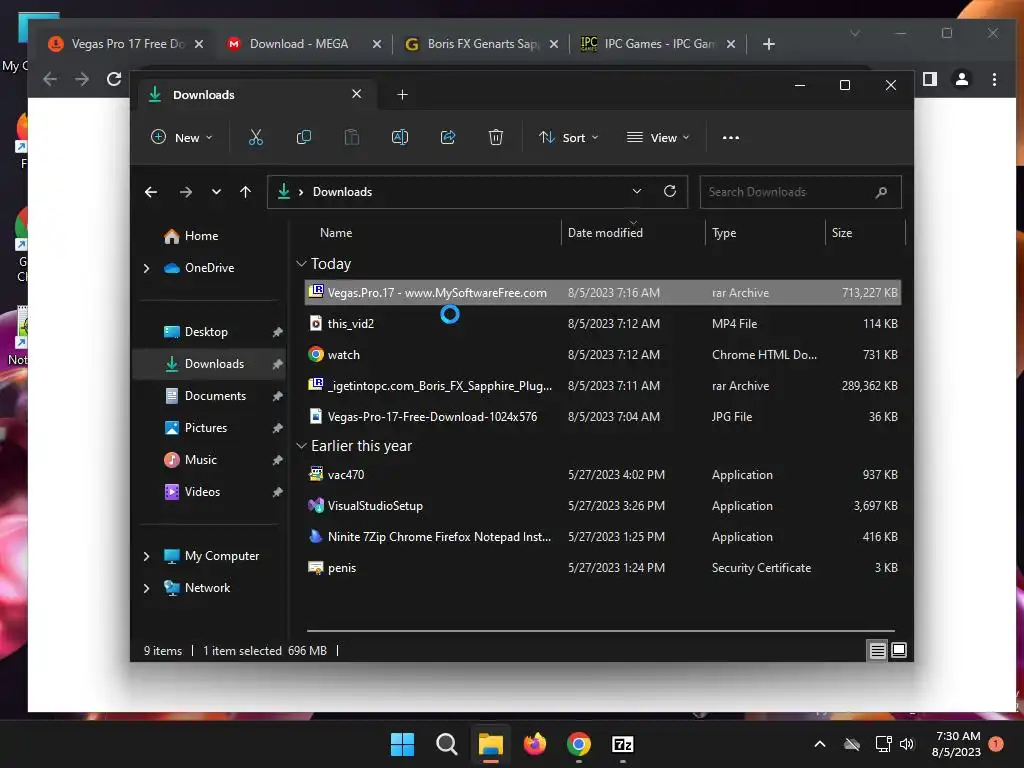Sort by Type column header
Image resolution: width=1024 pixels, height=768 pixels.
tap(724, 233)
